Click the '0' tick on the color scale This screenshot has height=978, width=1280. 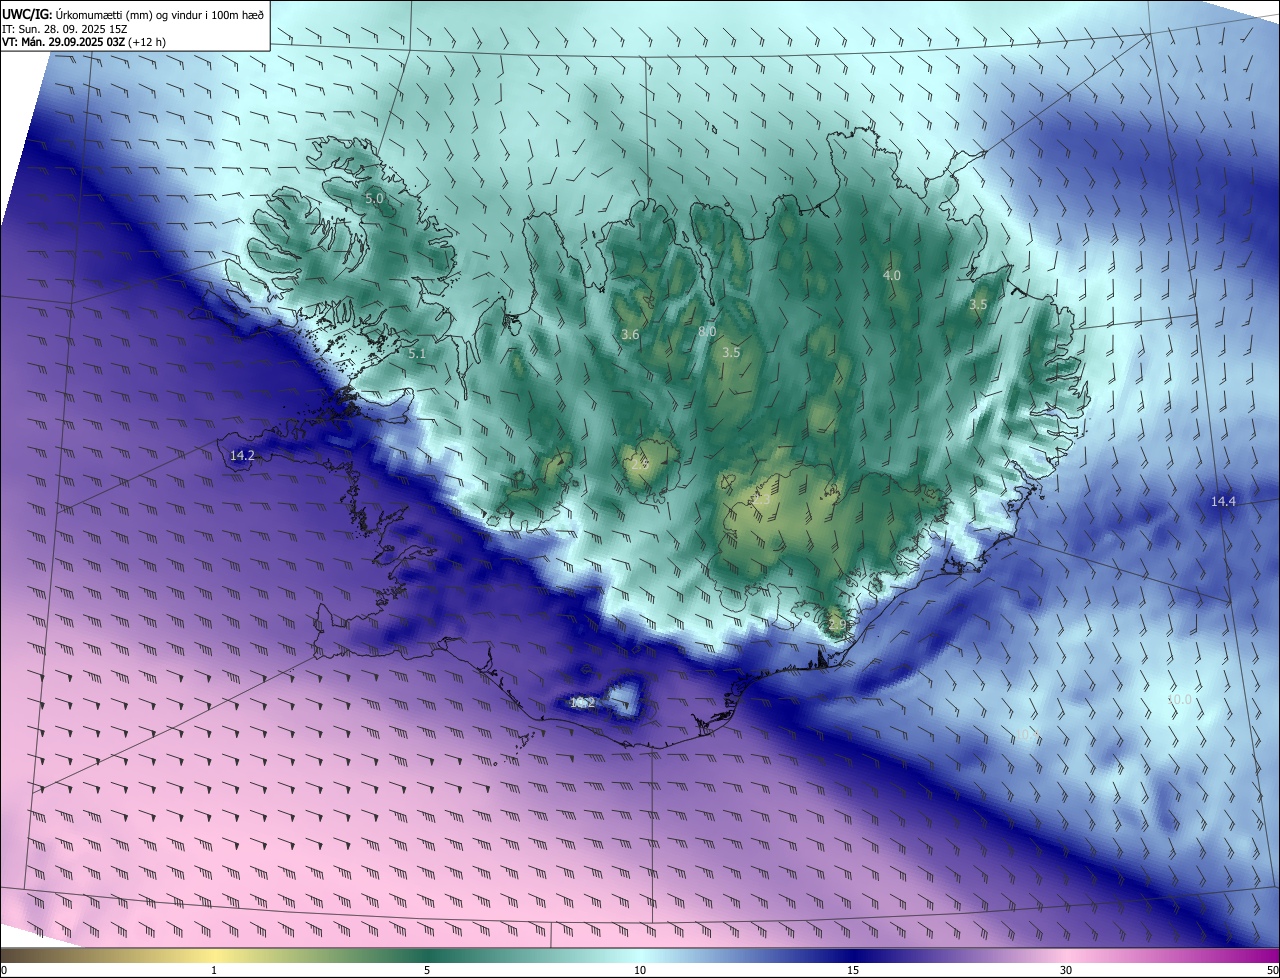click(x=4, y=970)
